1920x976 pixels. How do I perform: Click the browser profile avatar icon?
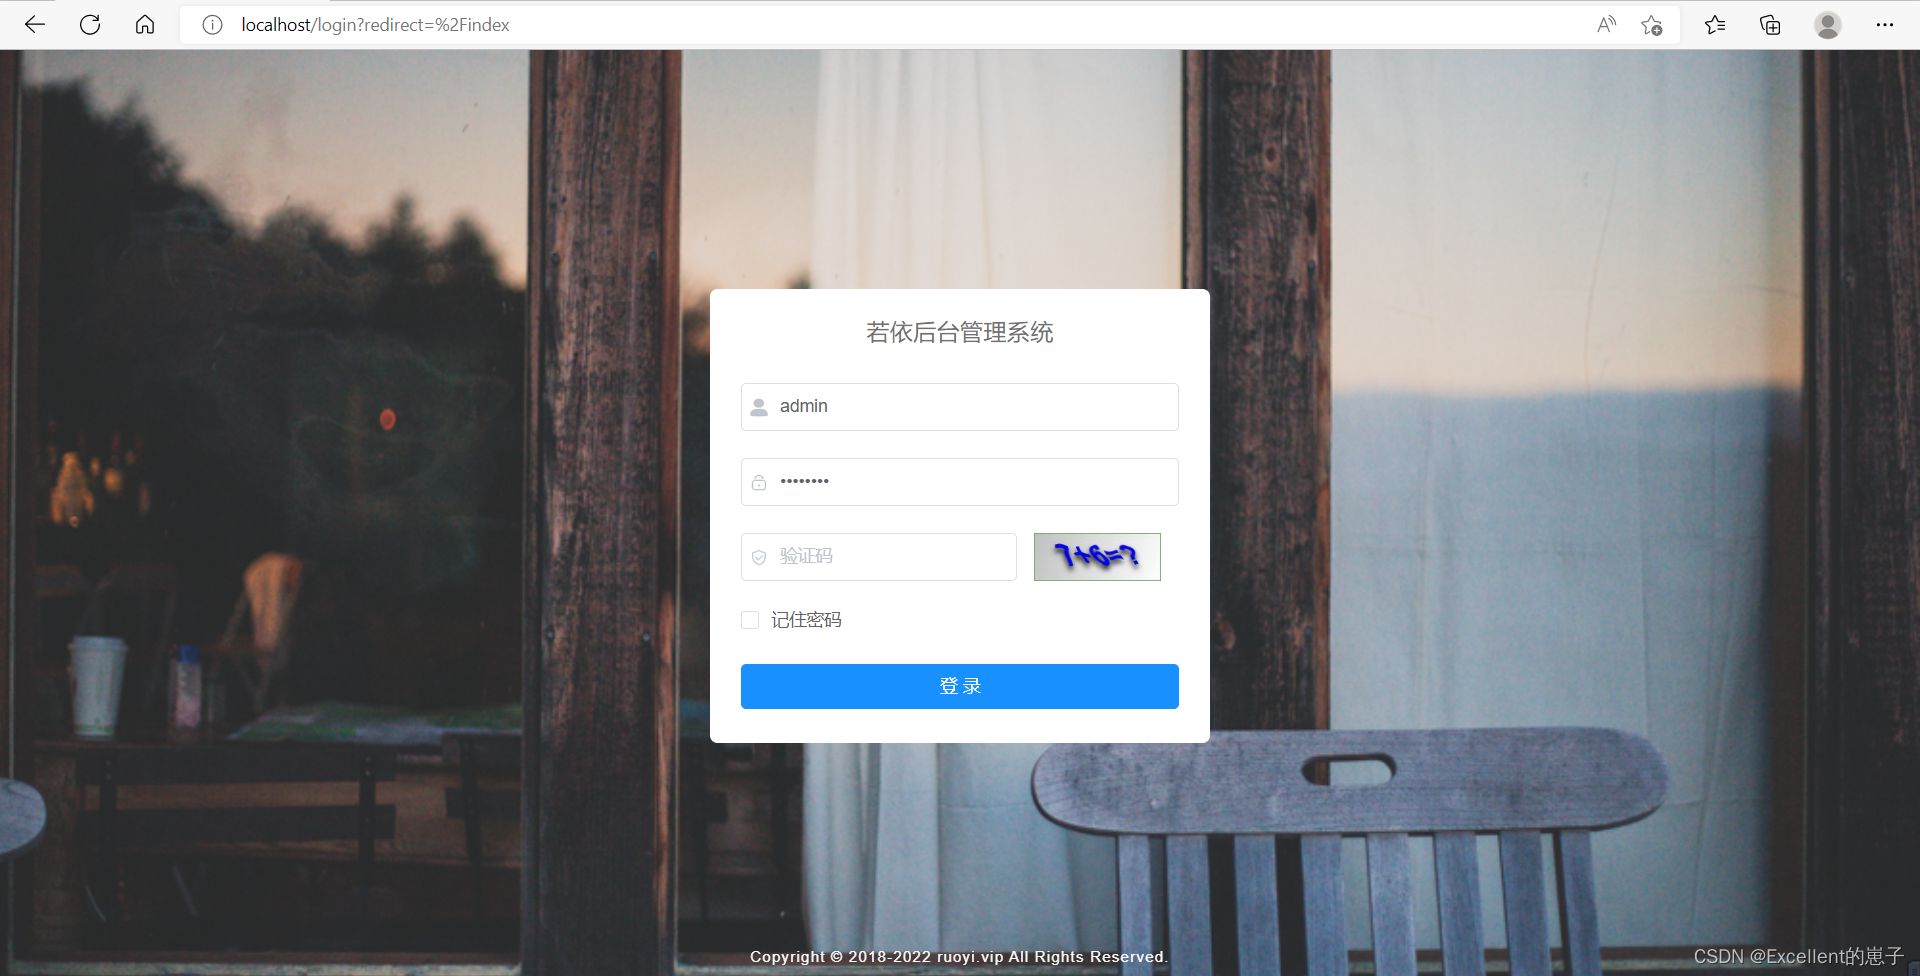[x=1827, y=25]
